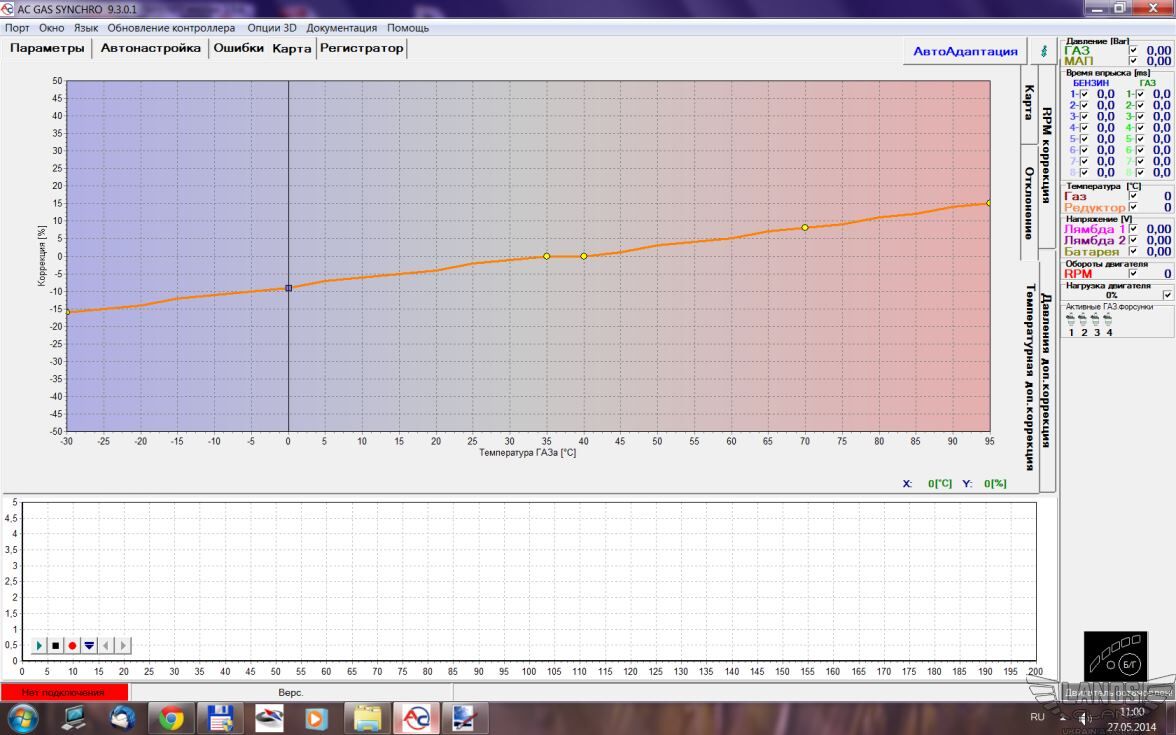
Task: Toggle gas injector 3 checkbox
Action: [x=1140, y=117]
